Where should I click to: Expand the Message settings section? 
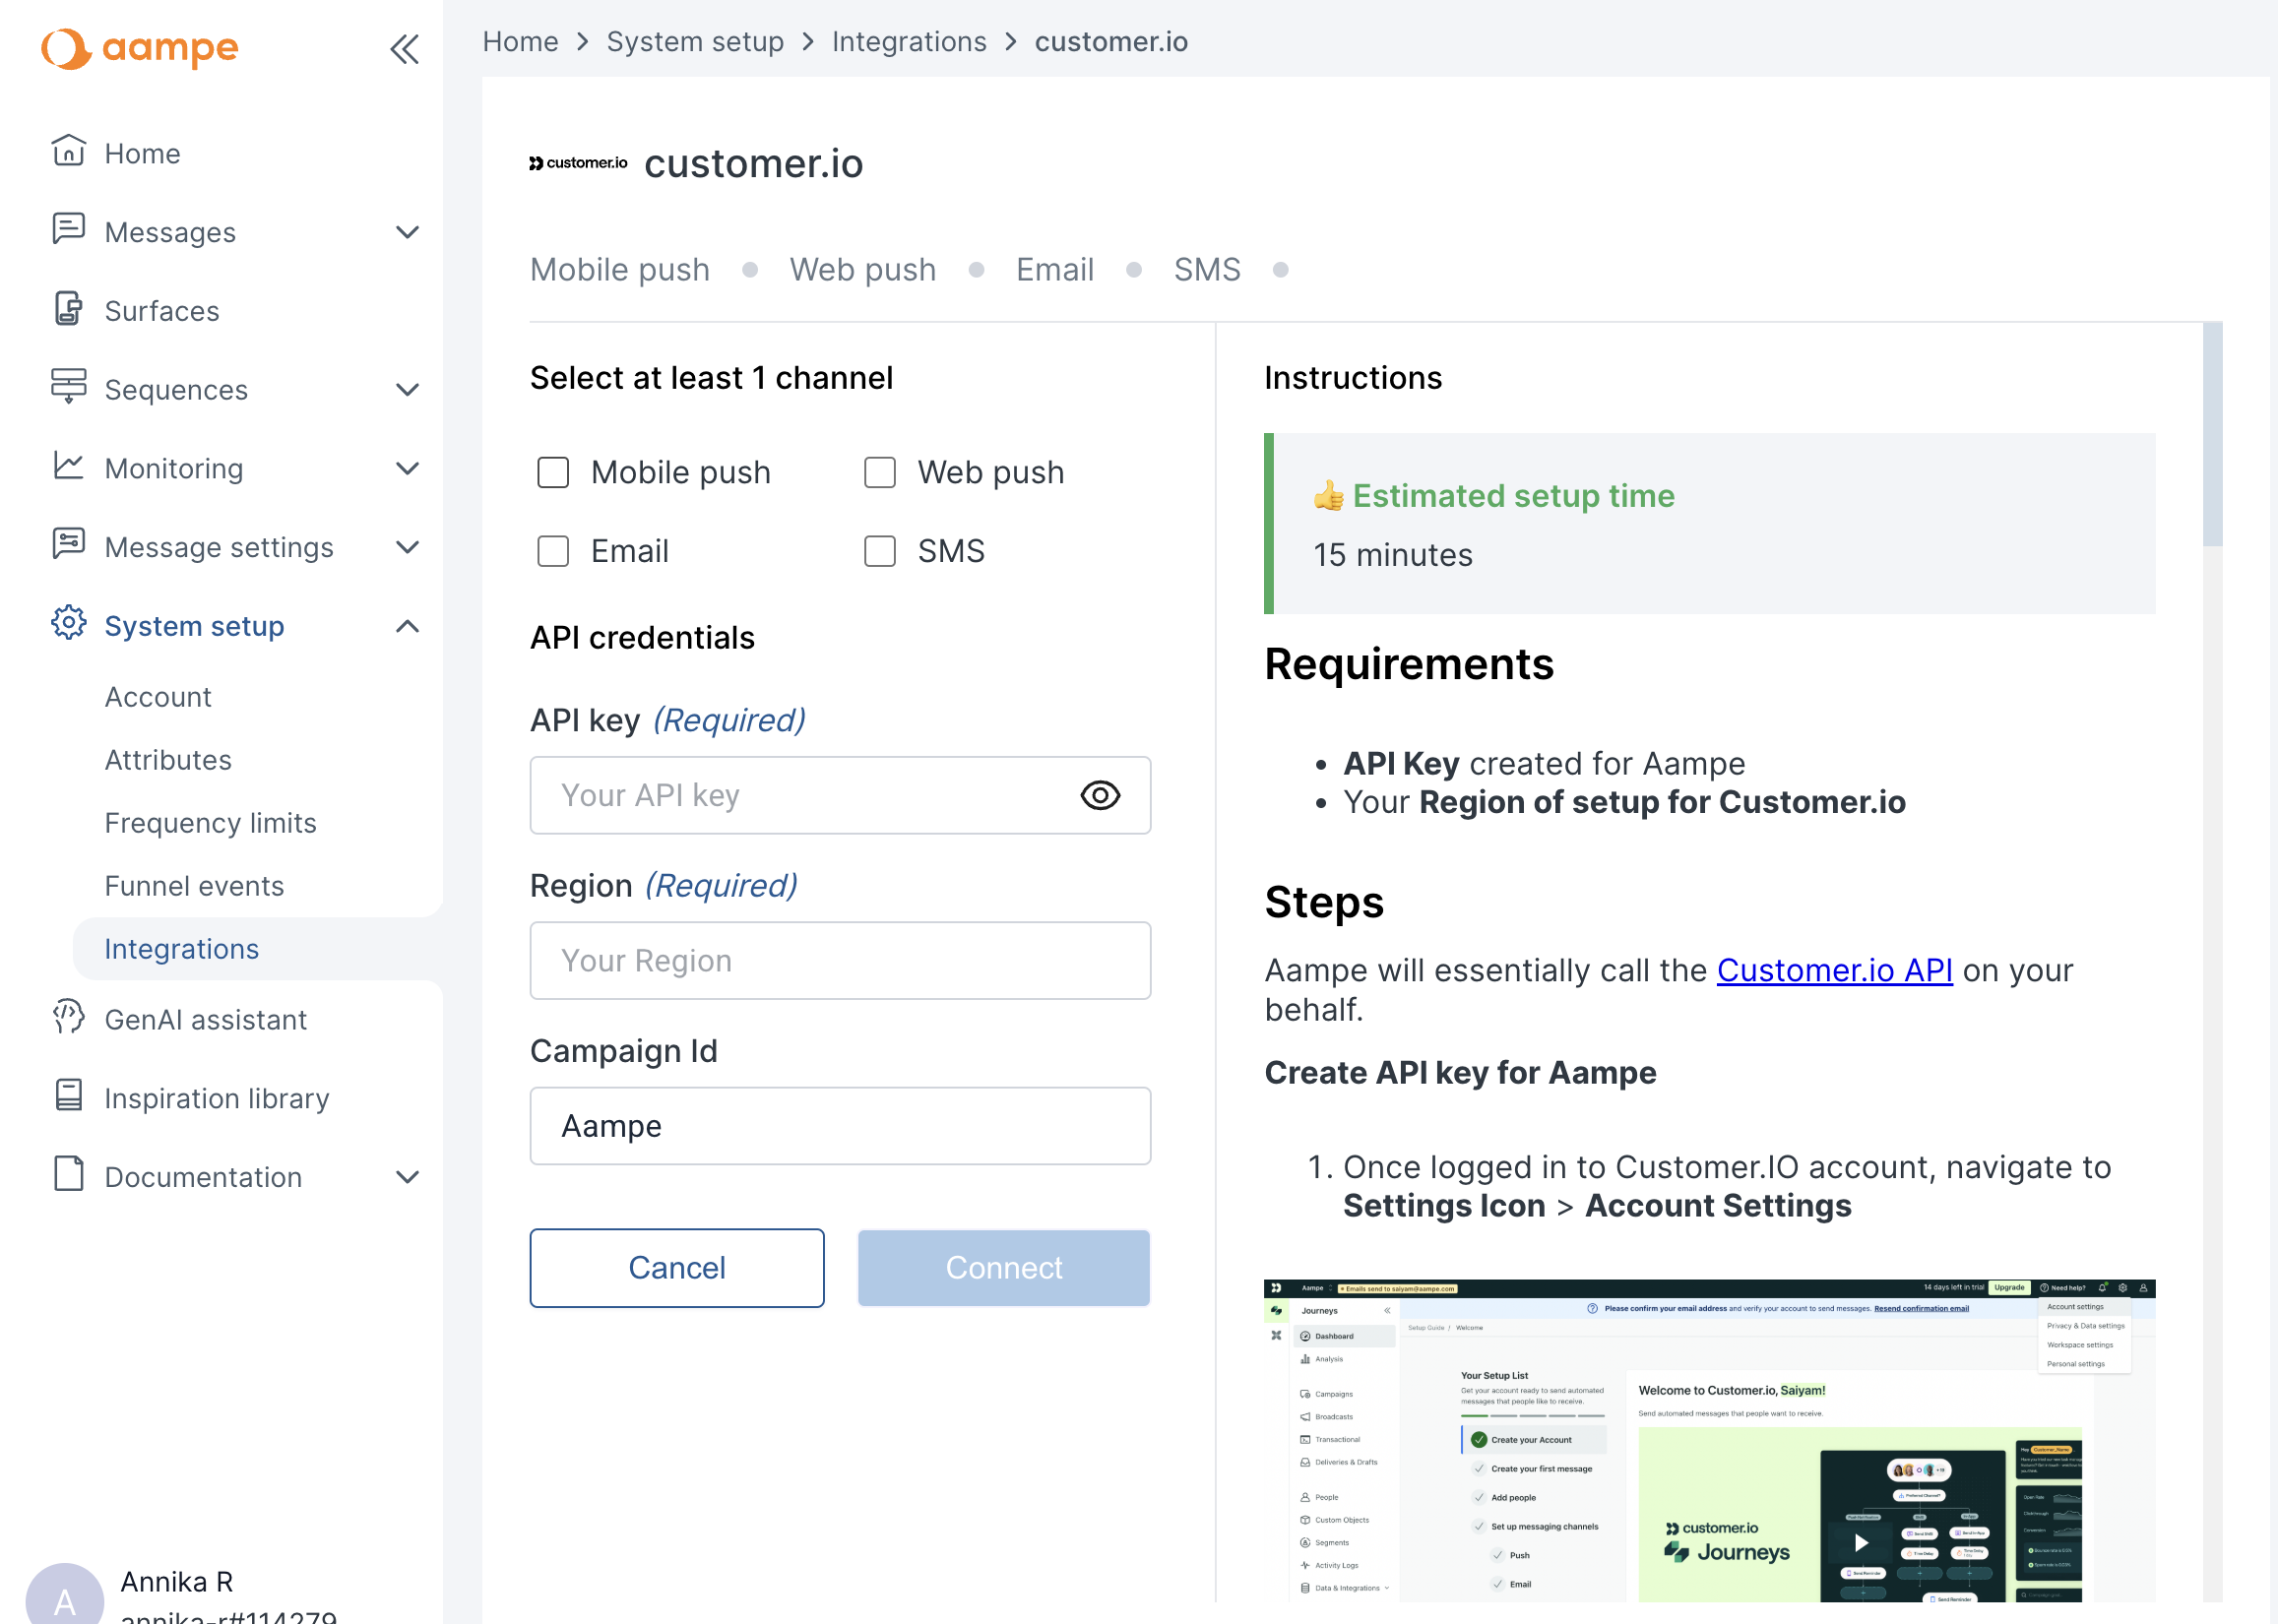point(407,547)
